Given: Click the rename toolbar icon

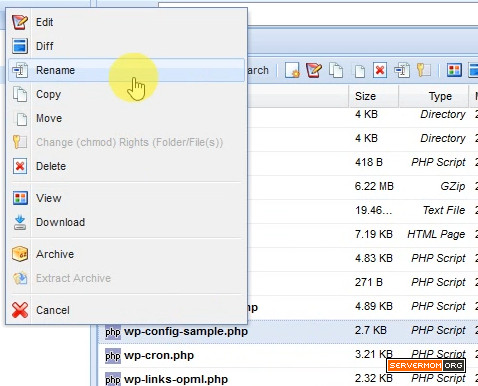Looking at the screenshot, I should 402,70.
